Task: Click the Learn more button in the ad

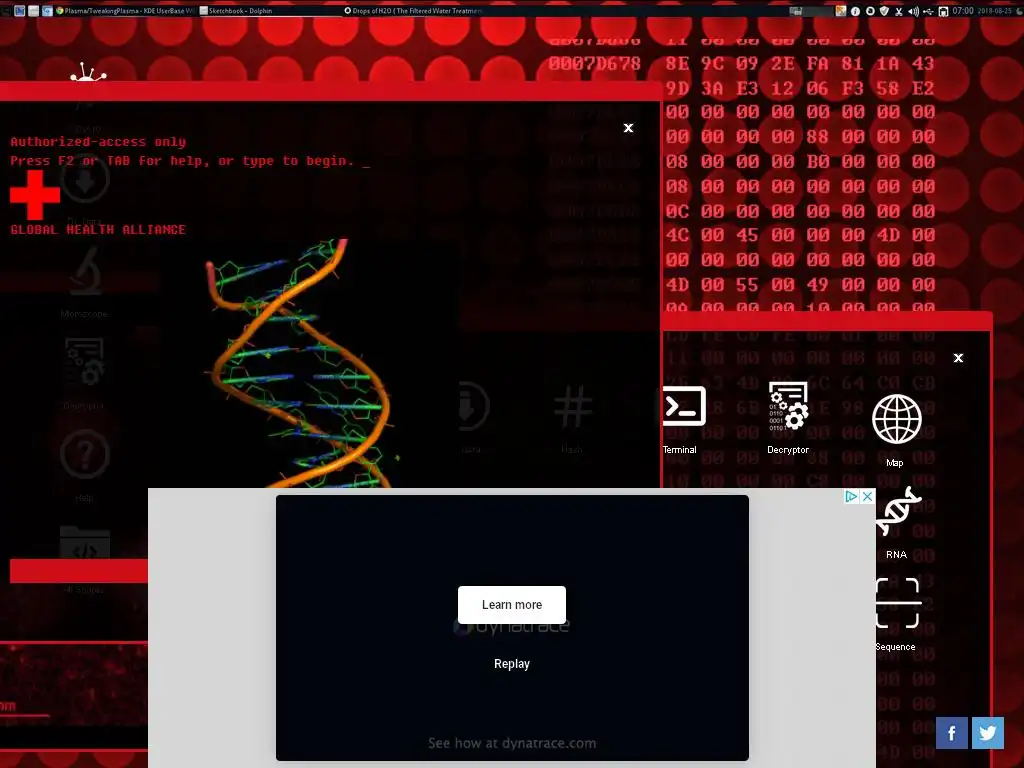Action: pos(511,605)
